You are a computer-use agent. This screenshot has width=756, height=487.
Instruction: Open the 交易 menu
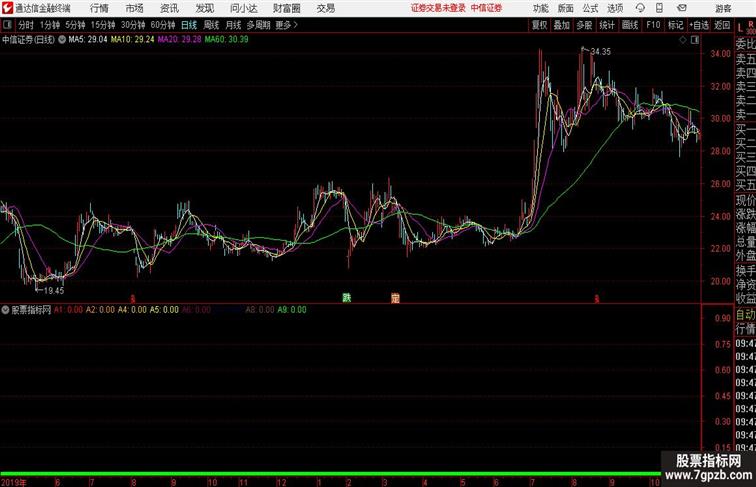[326, 8]
